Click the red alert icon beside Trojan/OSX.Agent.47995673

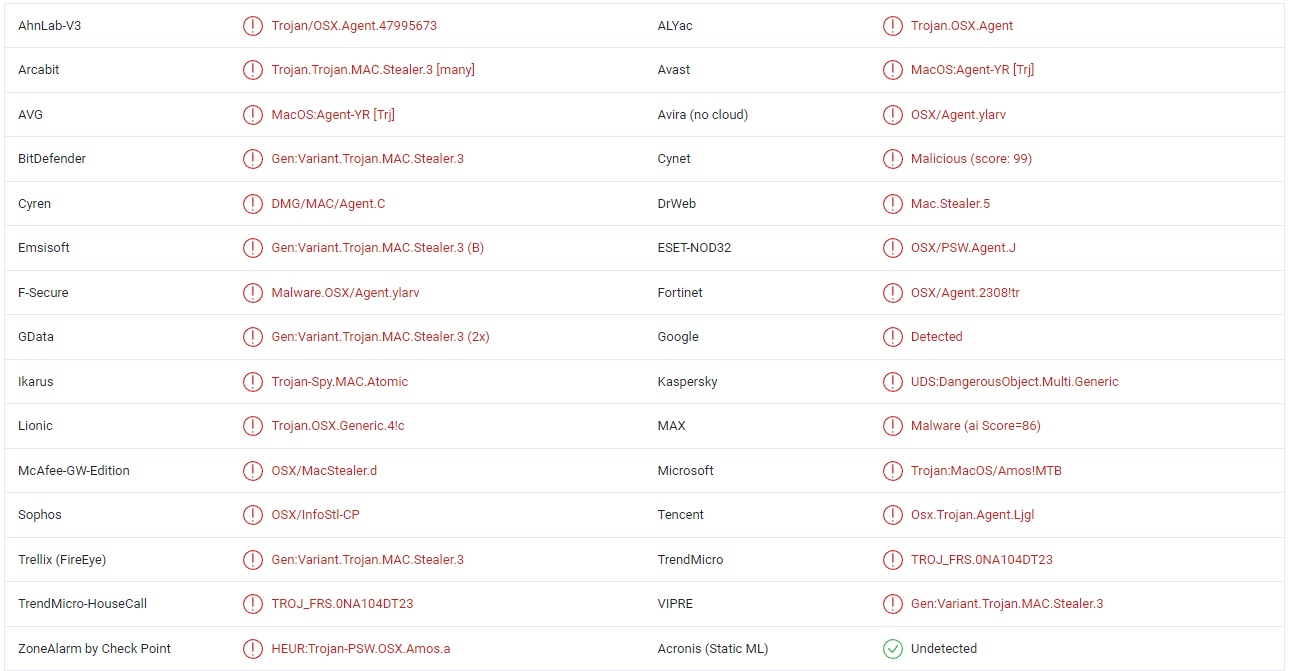[253, 26]
